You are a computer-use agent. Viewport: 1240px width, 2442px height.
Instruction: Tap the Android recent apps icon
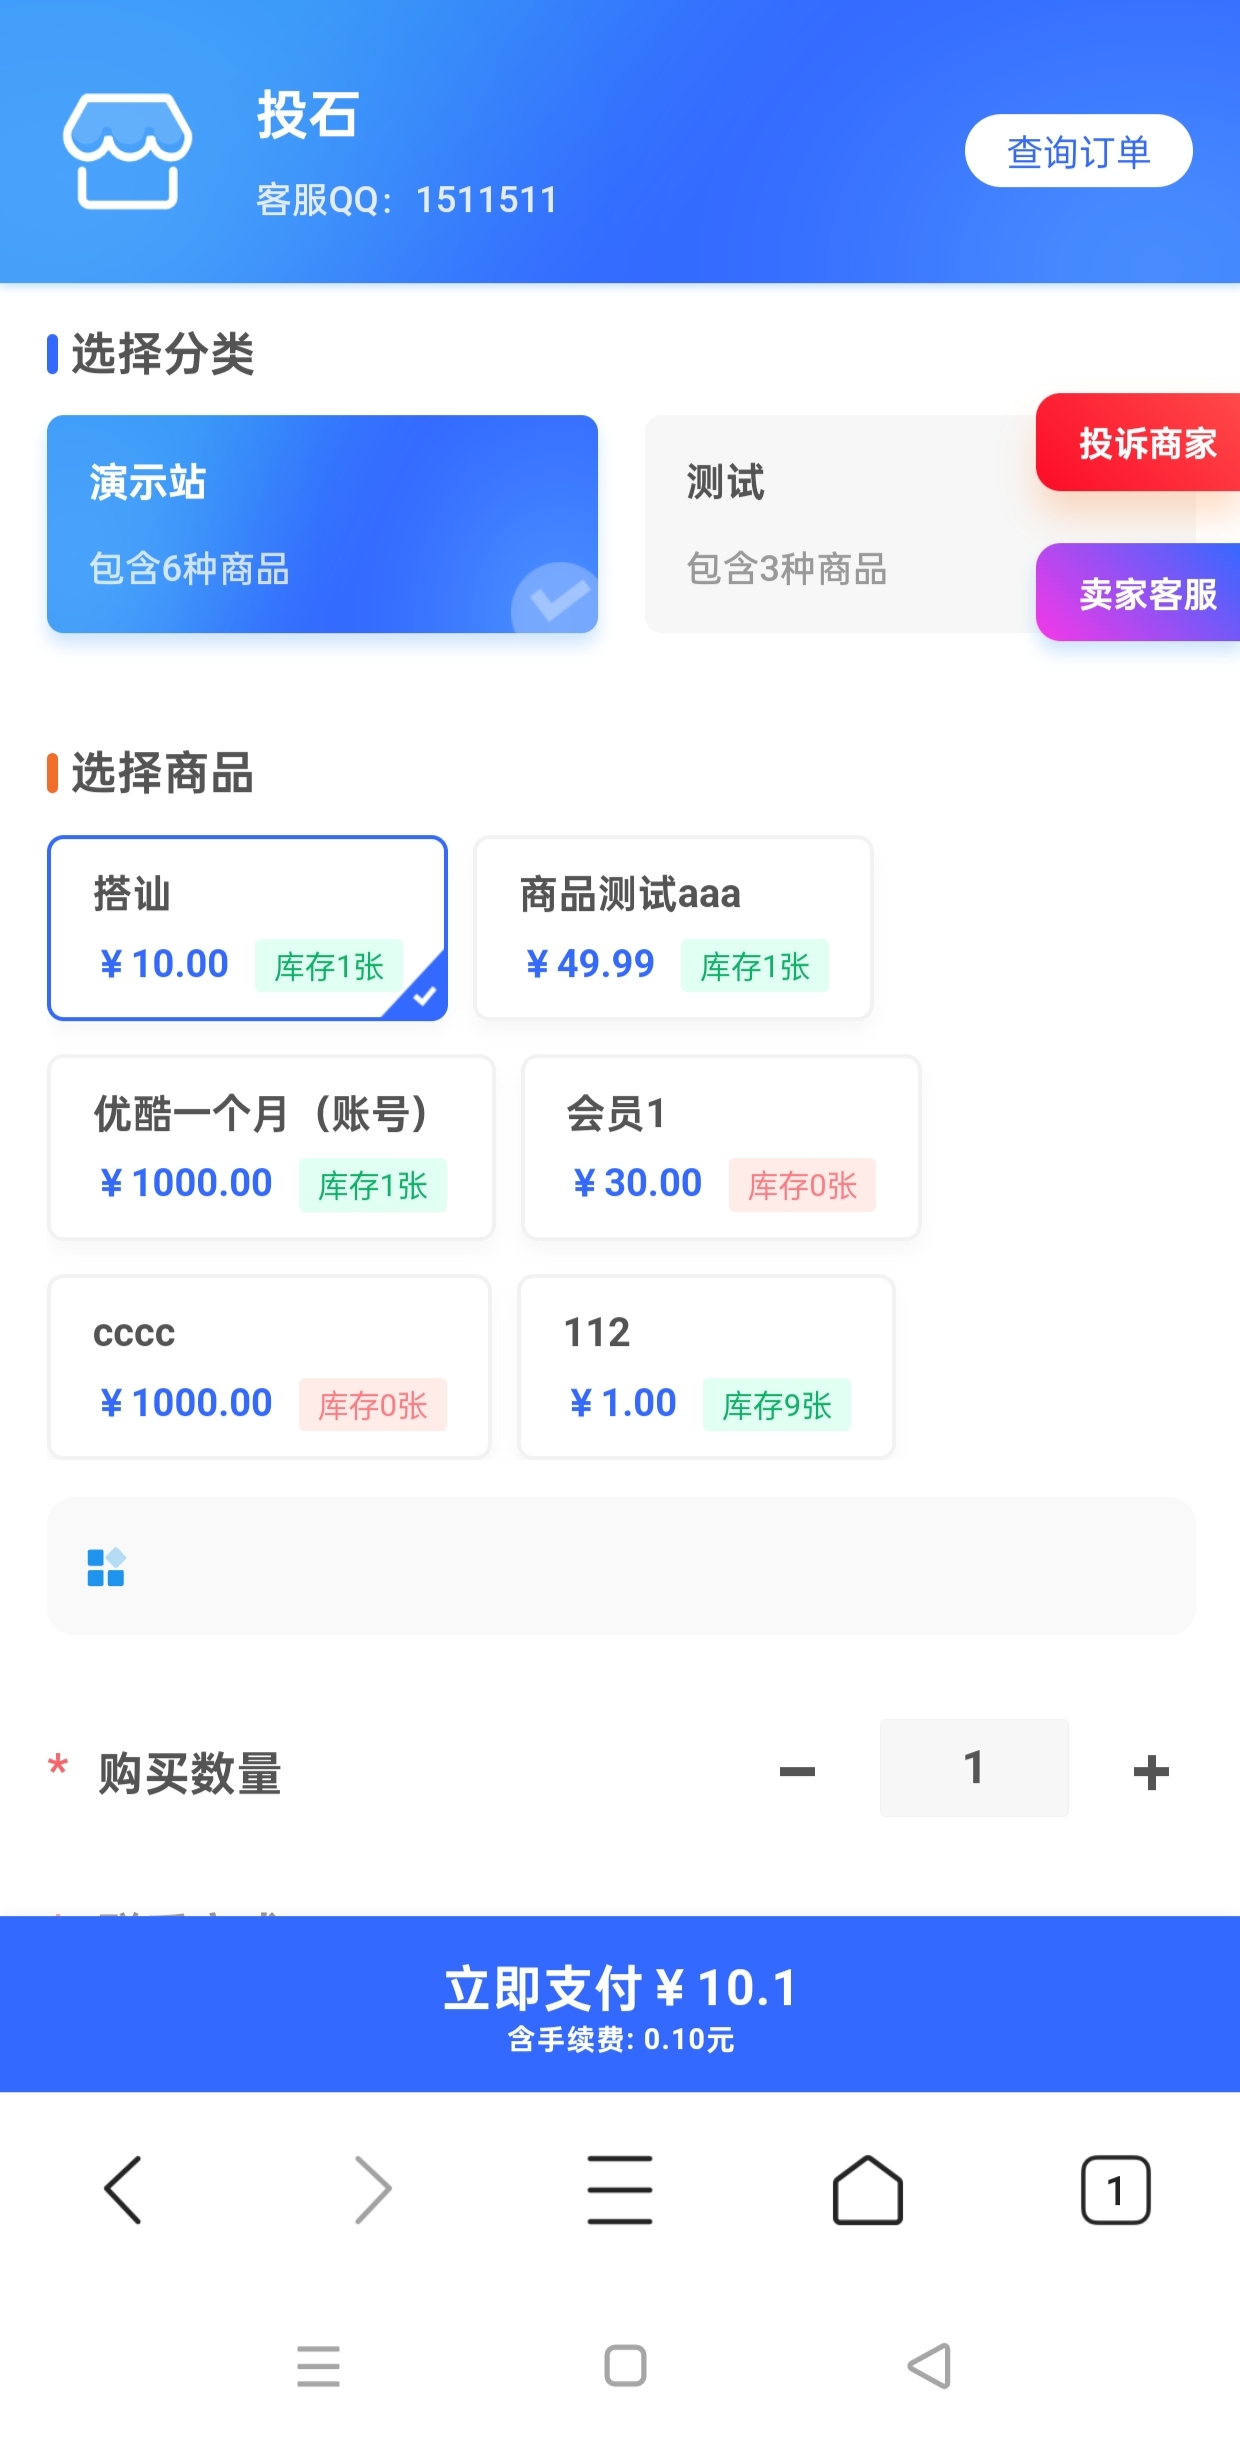coord(318,2366)
